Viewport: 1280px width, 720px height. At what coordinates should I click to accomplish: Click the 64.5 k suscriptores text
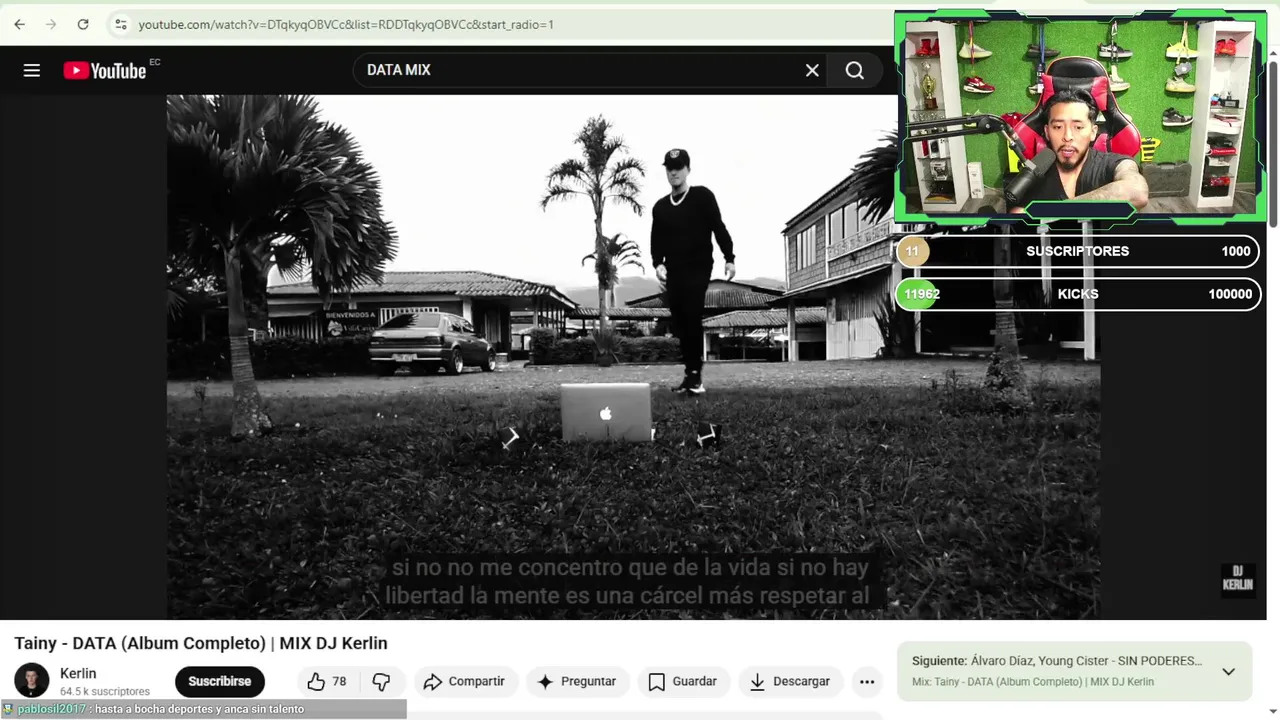tap(105, 691)
